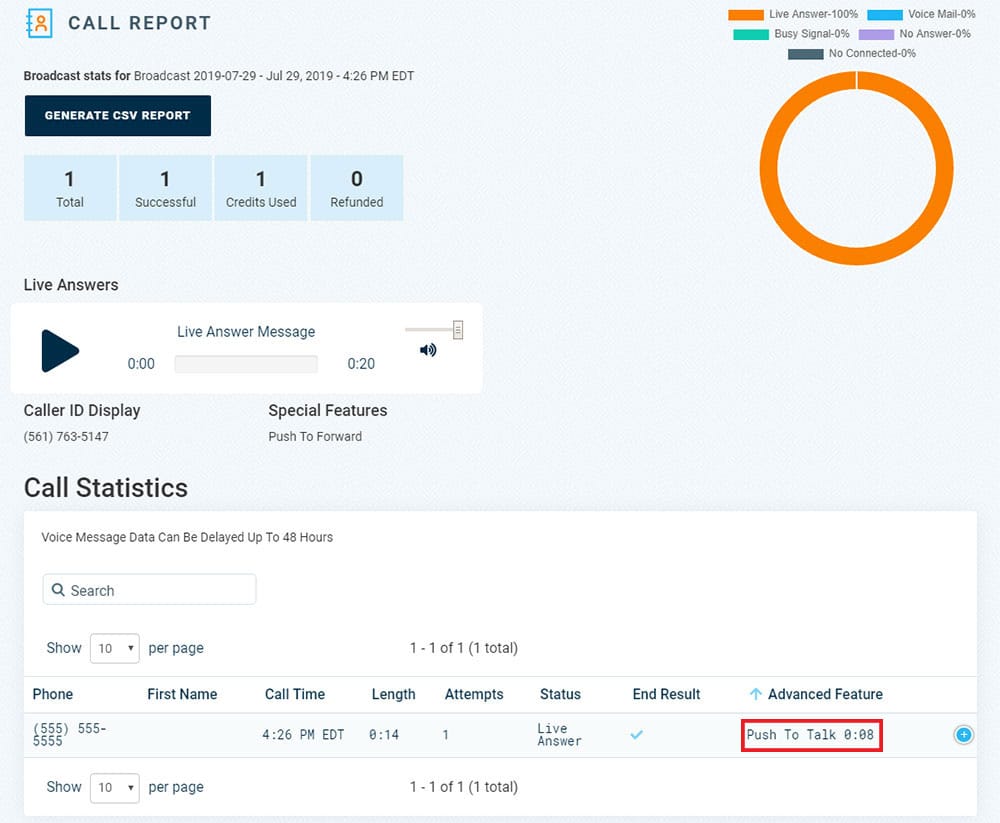
Task: Click the Live Answer status cell
Action: [559, 735]
